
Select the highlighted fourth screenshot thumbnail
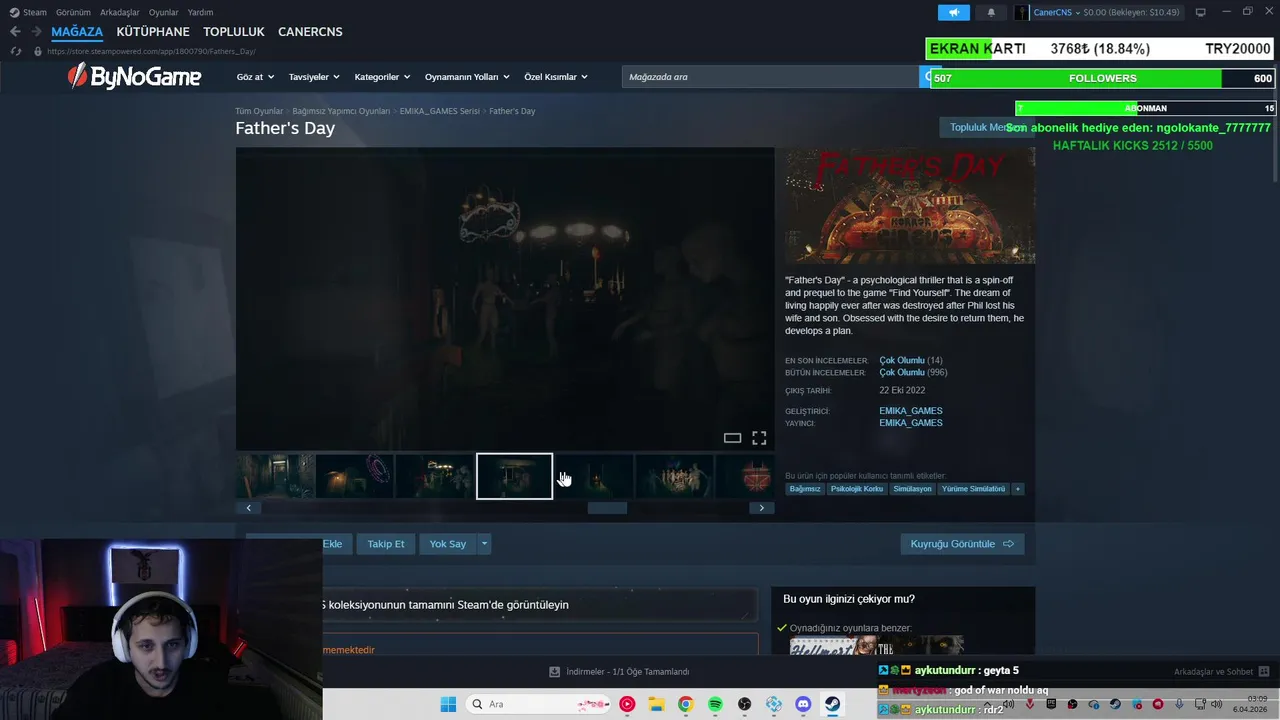(514, 476)
